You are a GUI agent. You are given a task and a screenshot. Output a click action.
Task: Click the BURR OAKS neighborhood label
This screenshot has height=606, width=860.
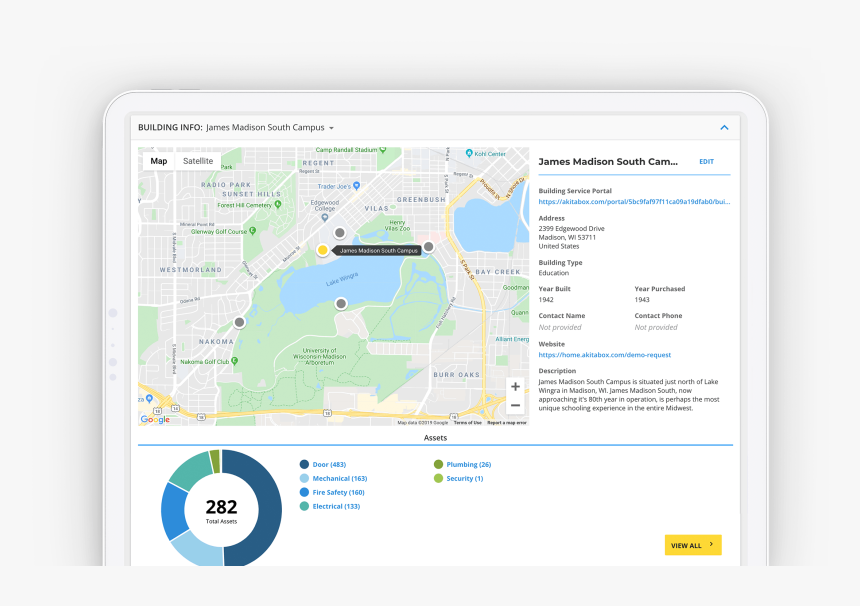[x=456, y=375]
